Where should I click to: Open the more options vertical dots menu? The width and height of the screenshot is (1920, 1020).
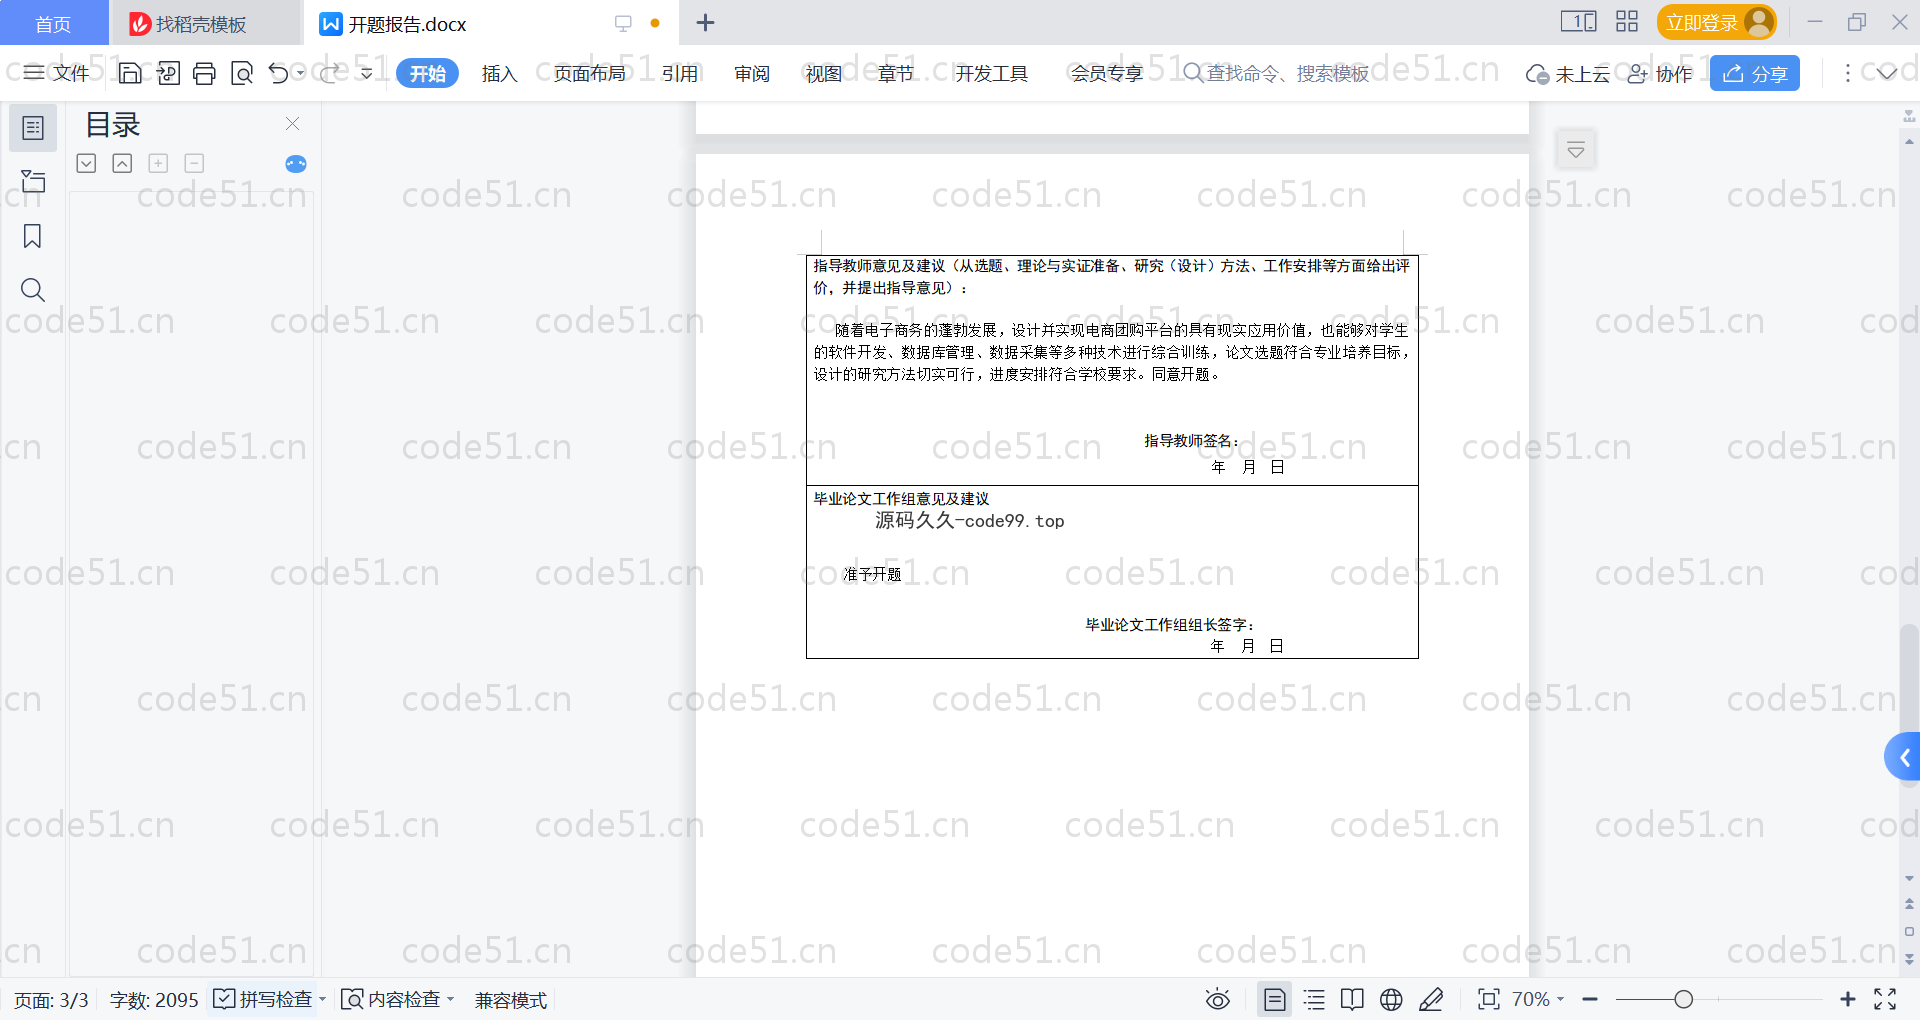point(1847,73)
